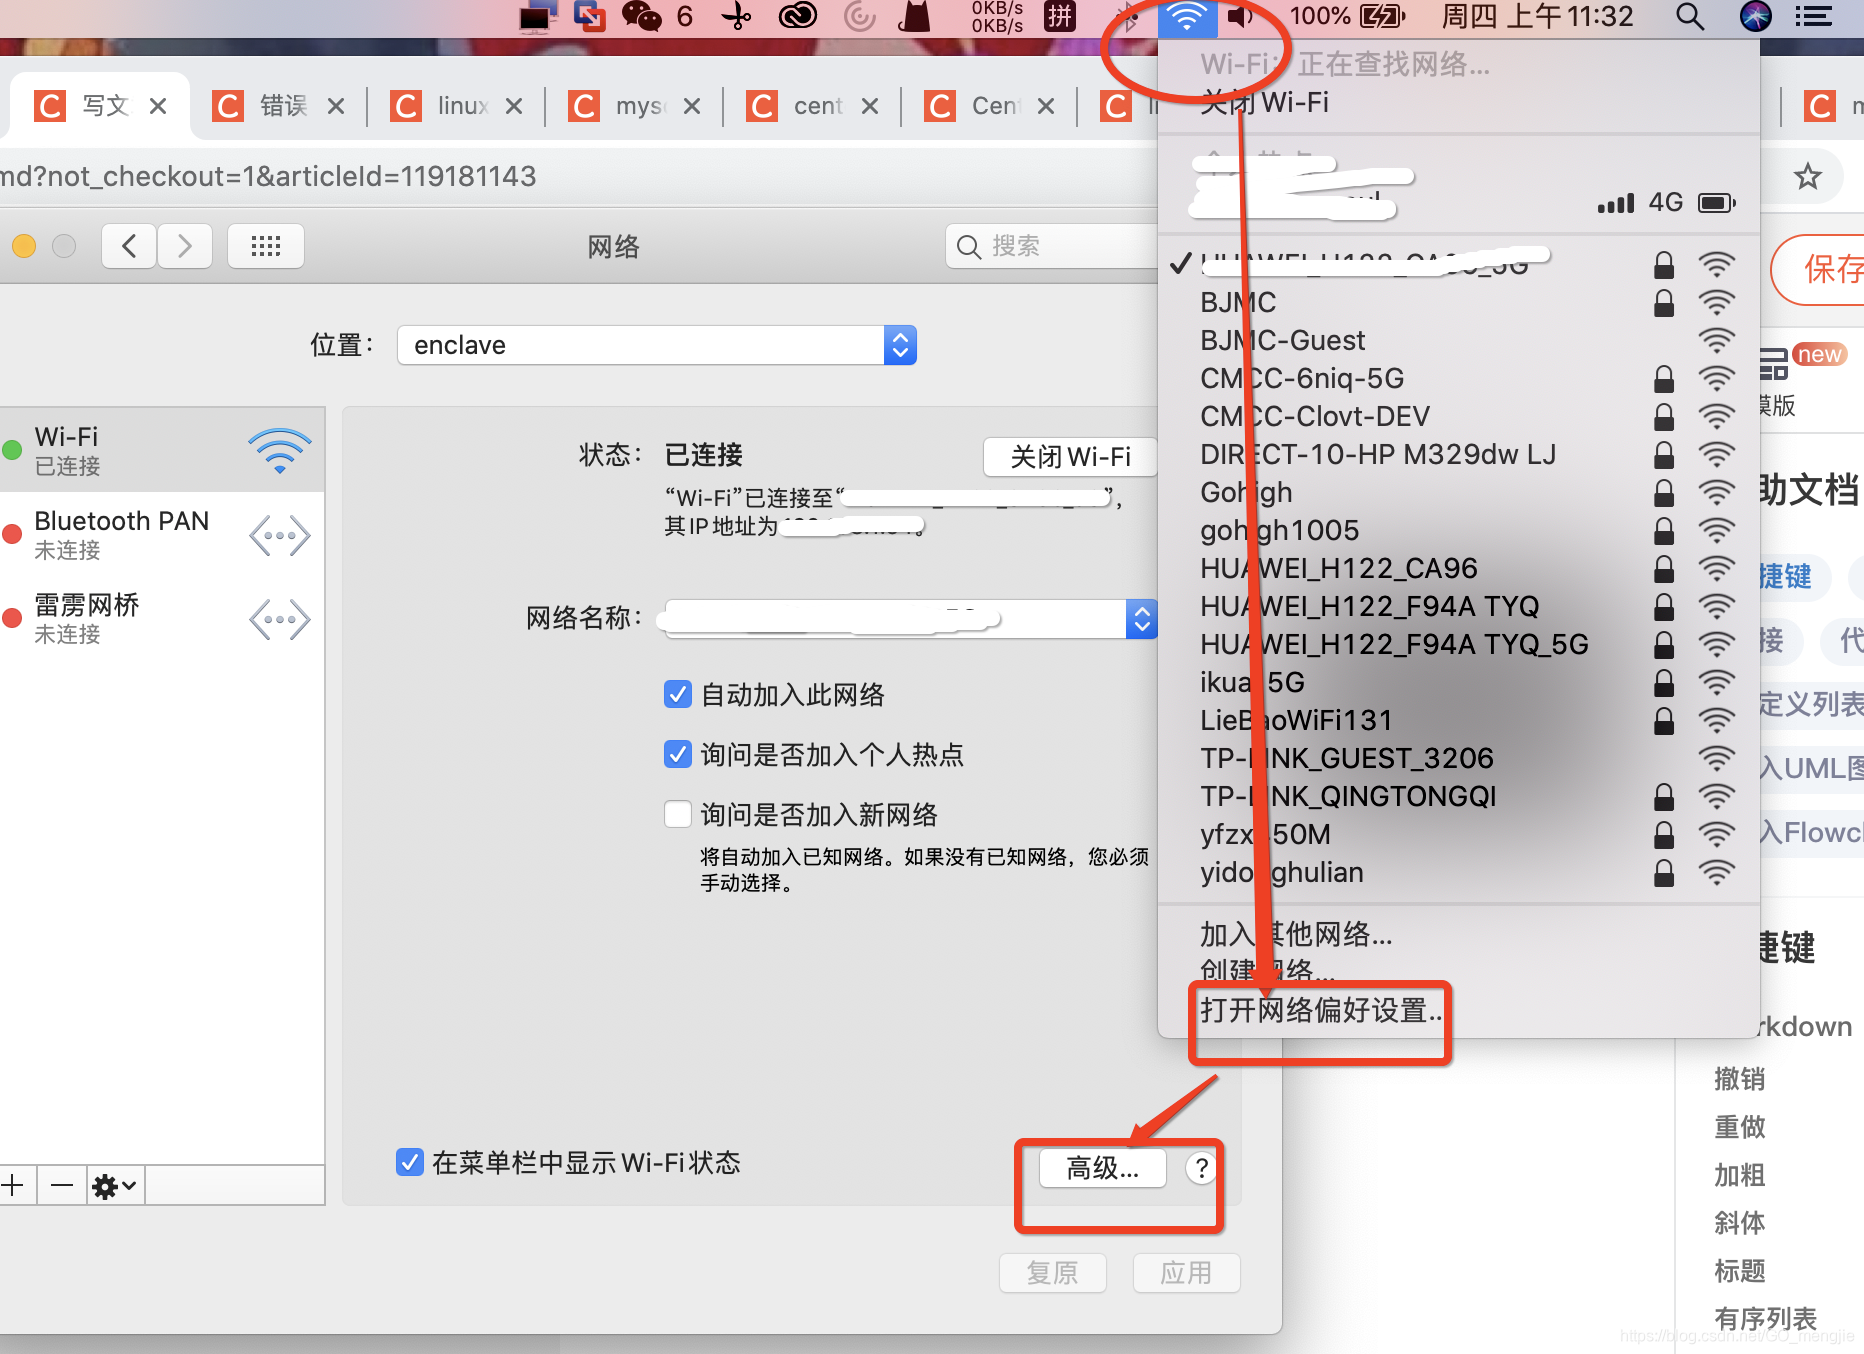Select Bluetooth PAN service in sidebar

pyautogui.click(x=162, y=534)
